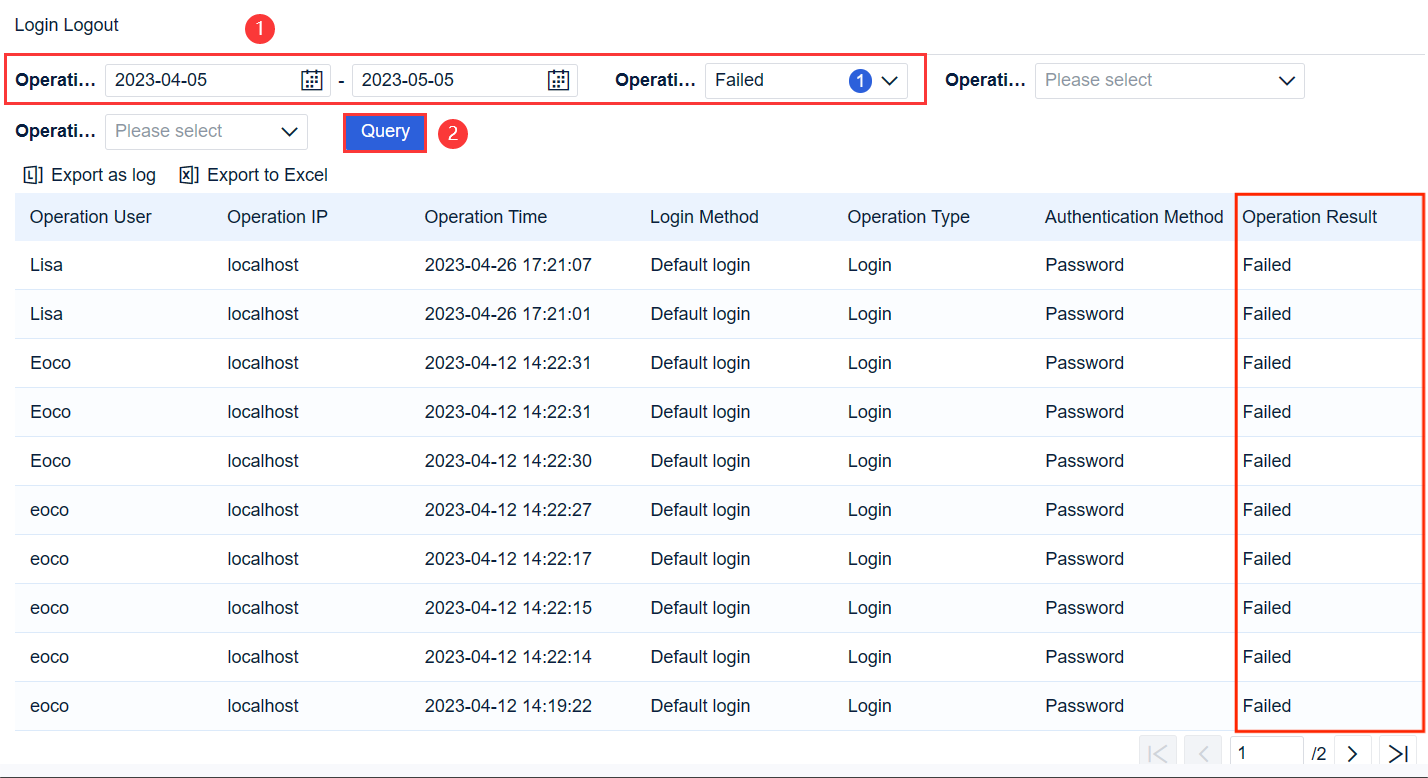Click the Operation Result column header
The height and width of the screenshot is (778, 1428).
click(x=1310, y=216)
